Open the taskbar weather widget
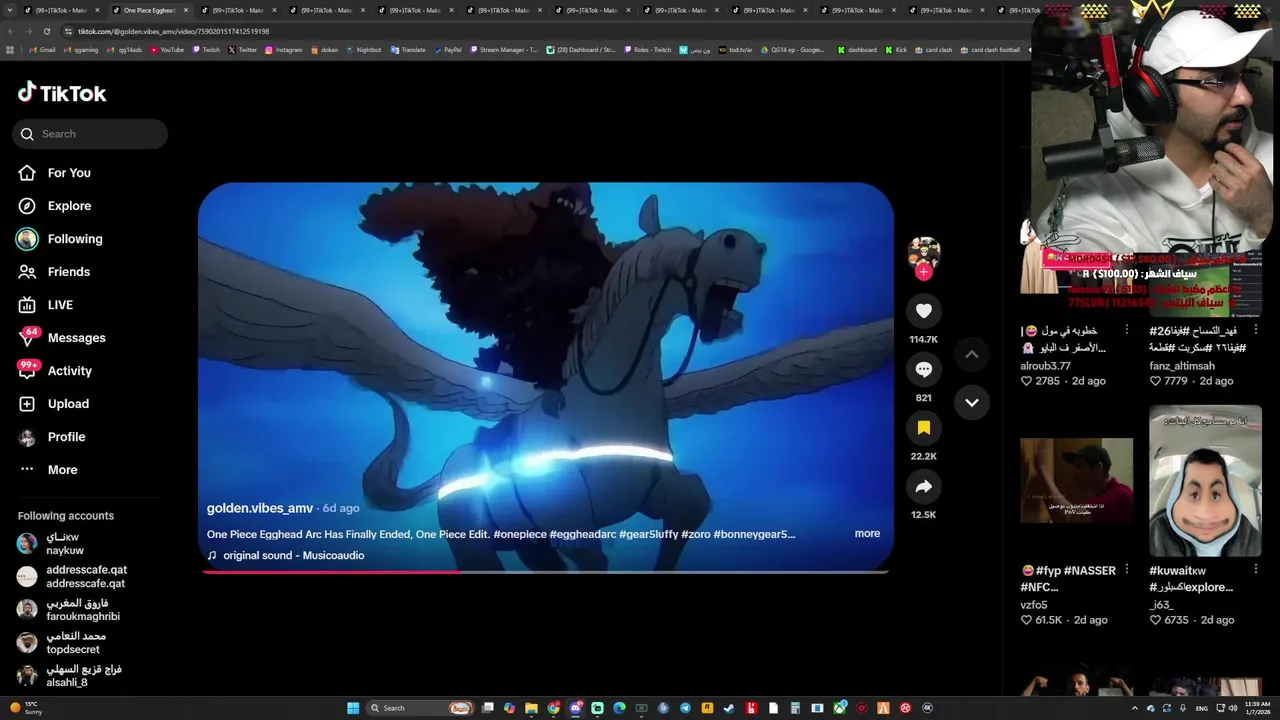The width and height of the screenshot is (1280, 720). click(x=26, y=708)
